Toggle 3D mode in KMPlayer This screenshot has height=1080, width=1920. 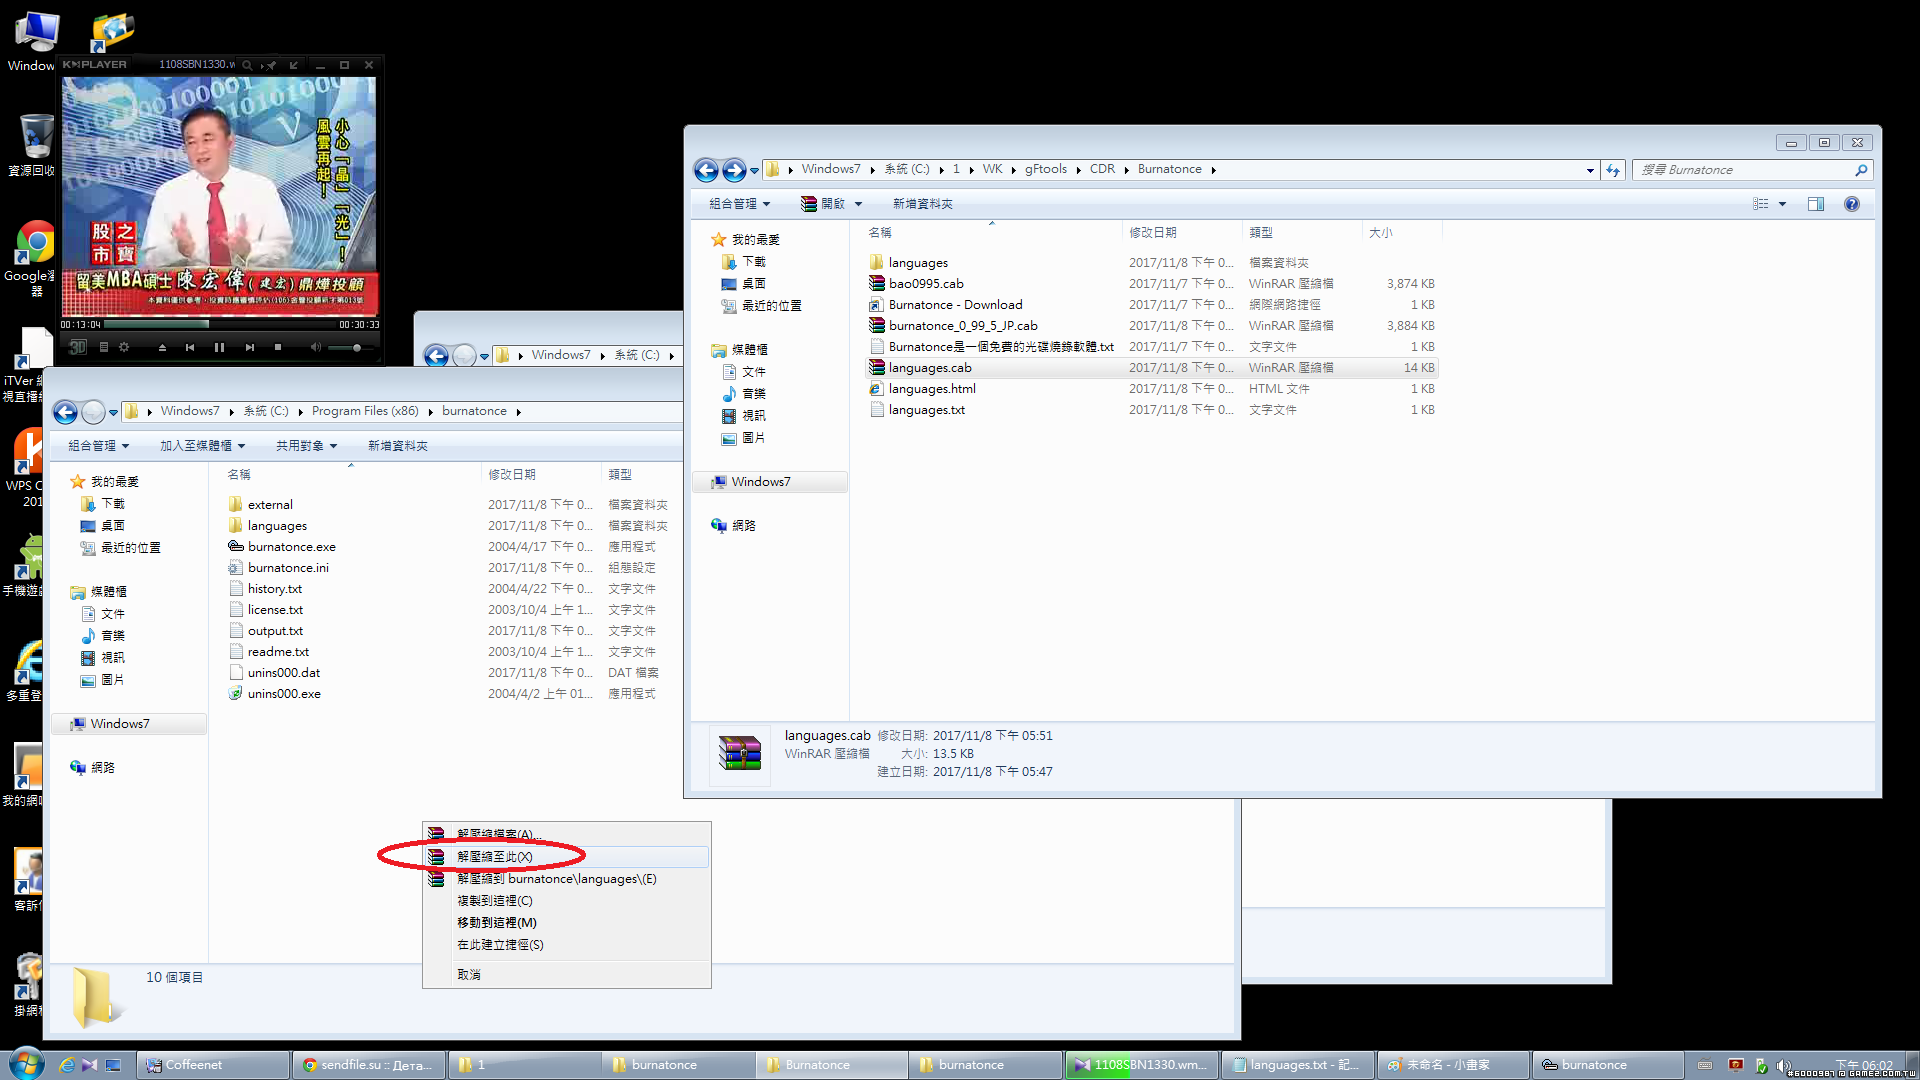[x=78, y=347]
